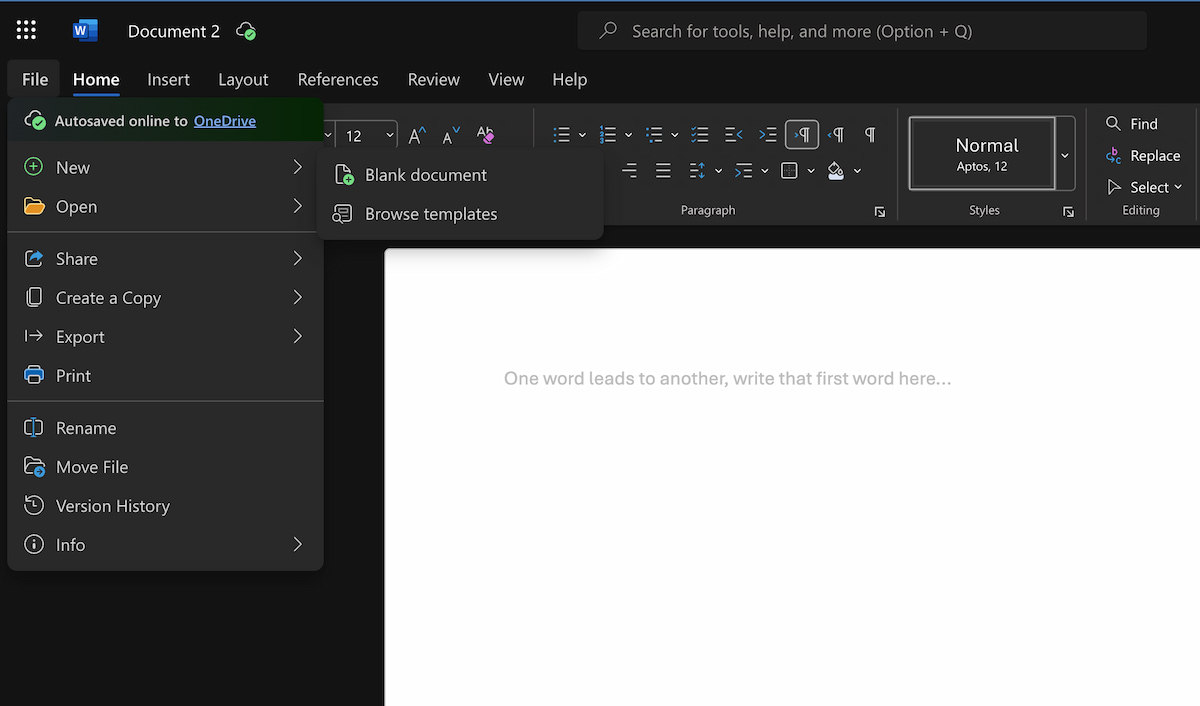Toggle the show paragraph marks button
This screenshot has width=1200, height=706.
pyautogui.click(x=868, y=133)
